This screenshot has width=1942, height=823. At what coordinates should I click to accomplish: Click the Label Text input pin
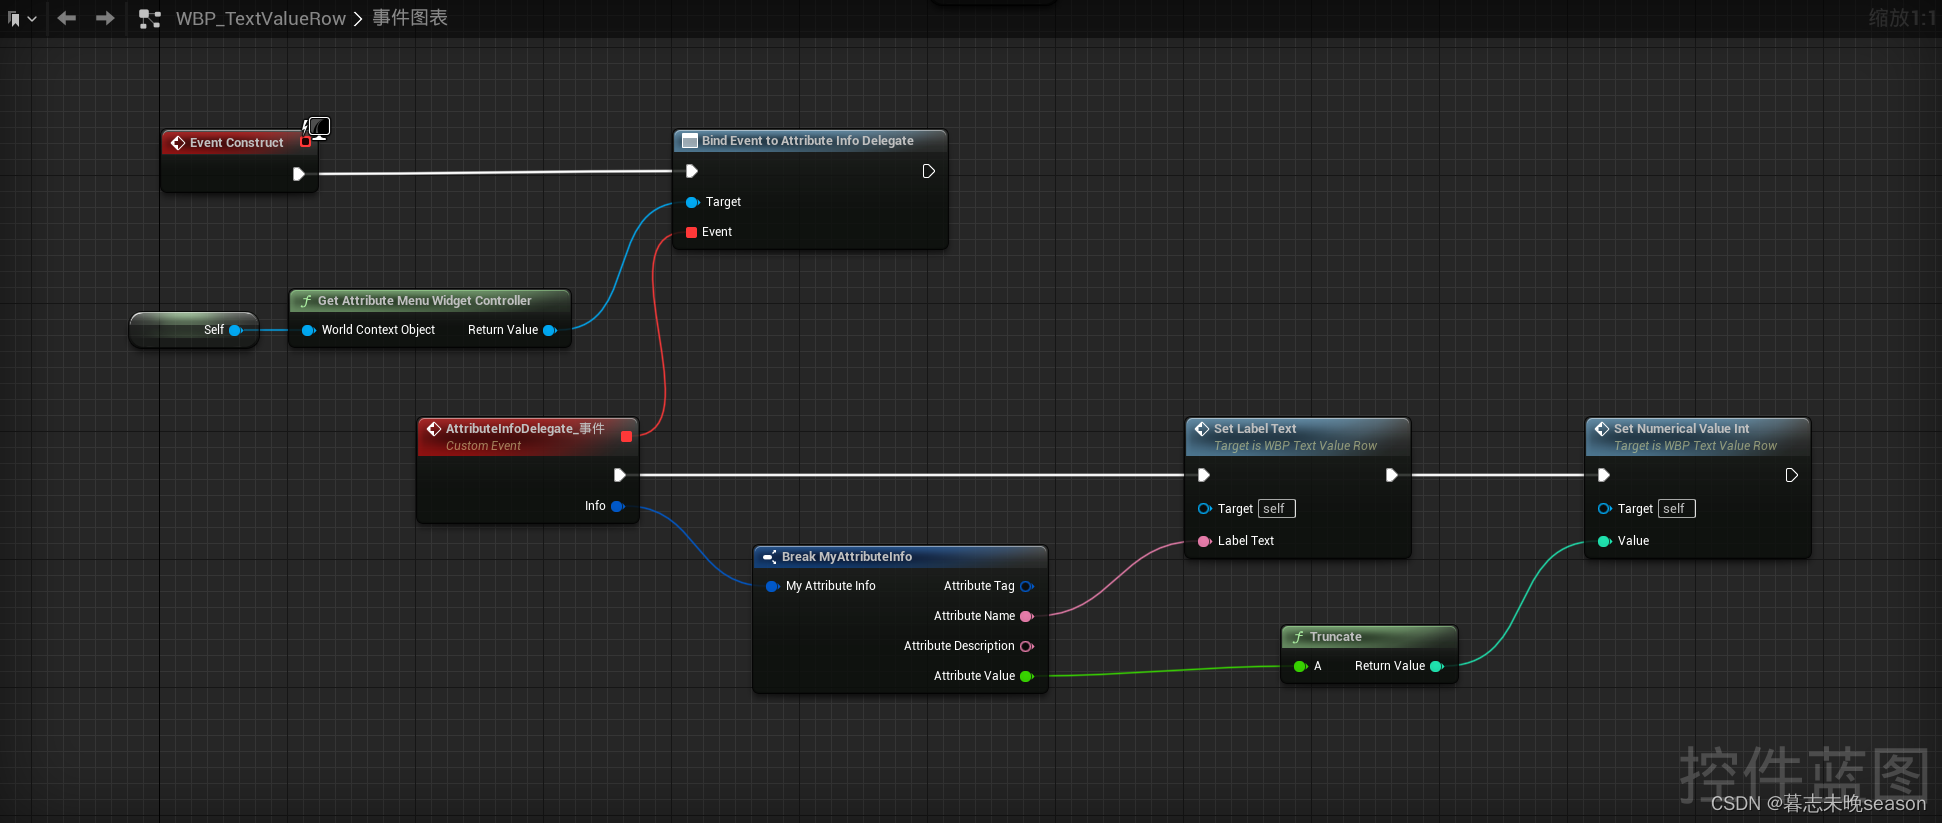1204,541
